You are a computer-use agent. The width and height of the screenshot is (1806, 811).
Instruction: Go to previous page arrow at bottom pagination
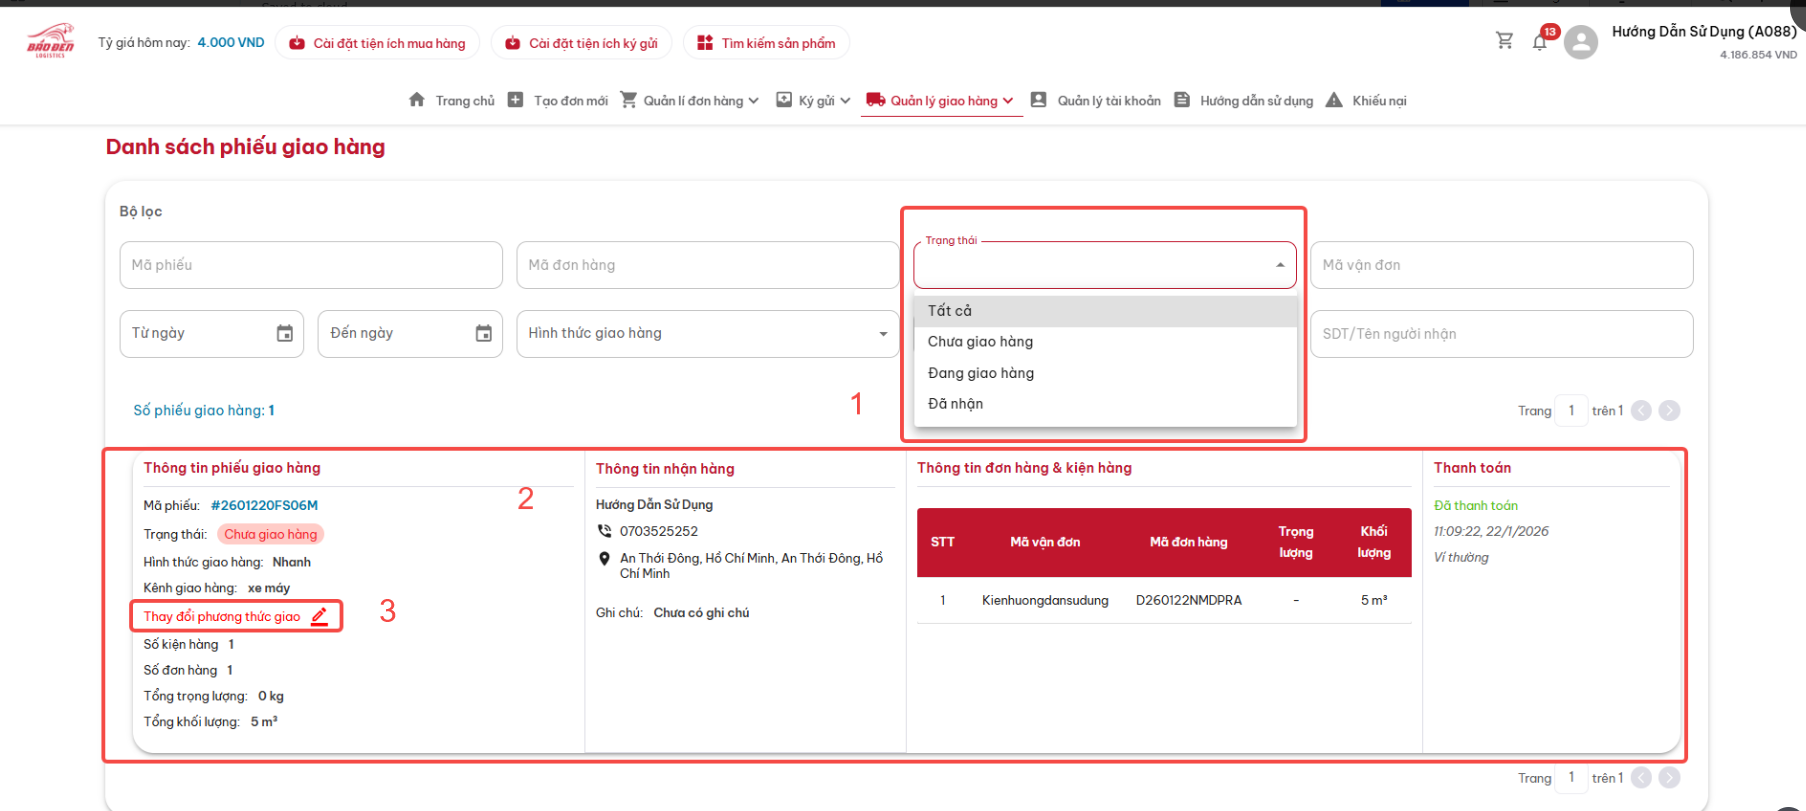[1641, 777]
